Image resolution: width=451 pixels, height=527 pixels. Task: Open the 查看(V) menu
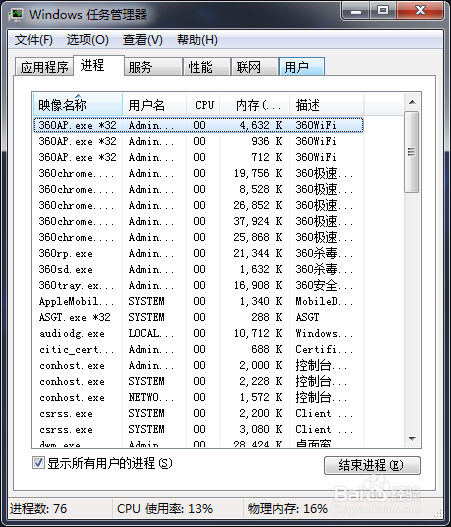pyautogui.click(x=142, y=40)
